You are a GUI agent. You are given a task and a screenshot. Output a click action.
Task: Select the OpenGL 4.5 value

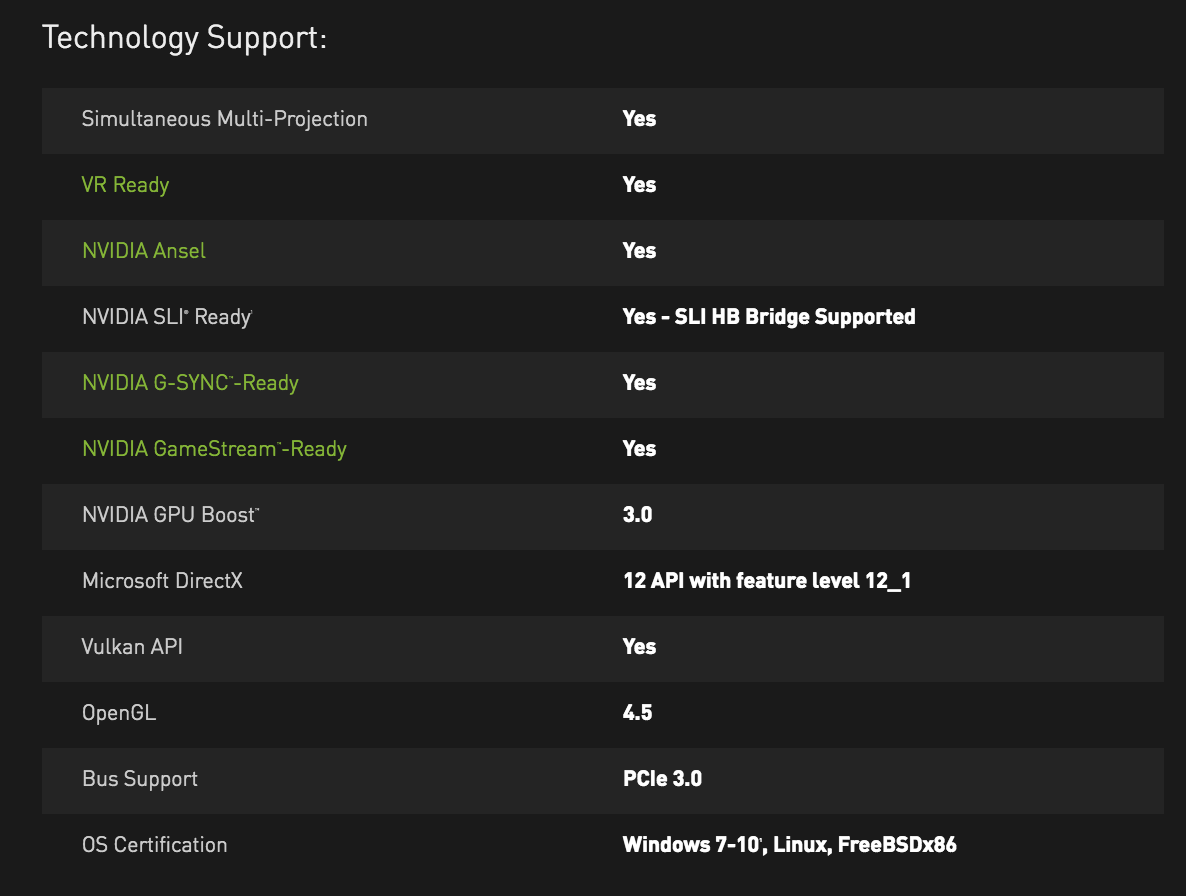pyautogui.click(x=637, y=713)
